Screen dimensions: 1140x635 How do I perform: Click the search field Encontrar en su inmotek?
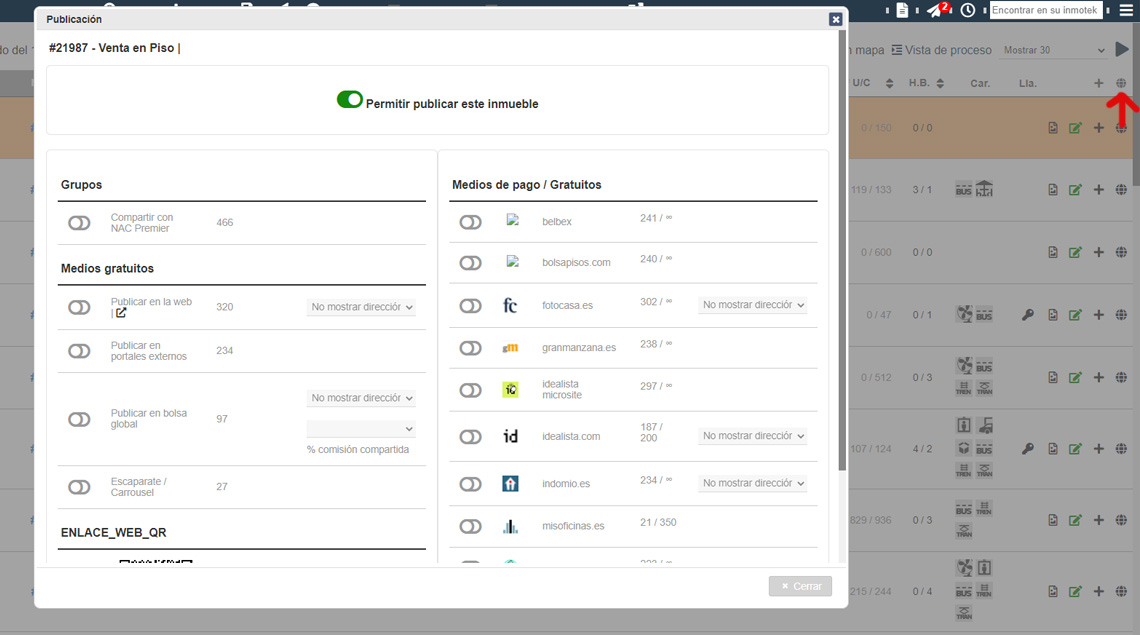pyautogui.click(x=1046, y=10)
